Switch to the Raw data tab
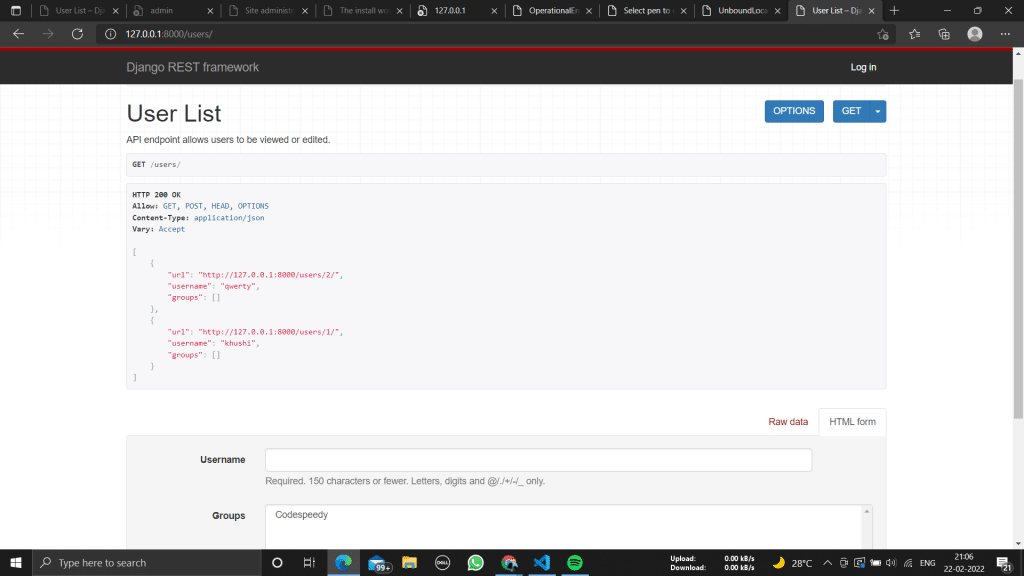Image resolution: width=1024 pixels, height=576 pixels. (x=788, y=422)
